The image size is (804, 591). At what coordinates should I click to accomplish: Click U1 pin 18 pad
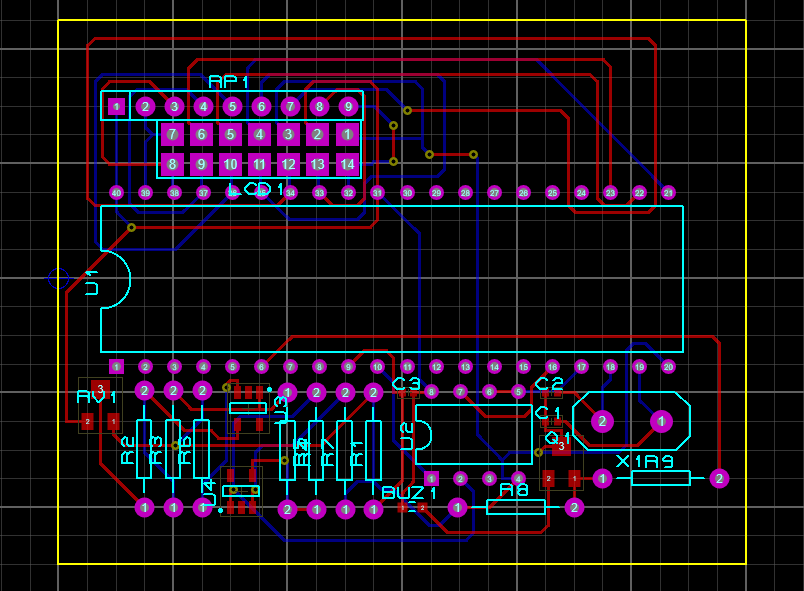point(610,366)
